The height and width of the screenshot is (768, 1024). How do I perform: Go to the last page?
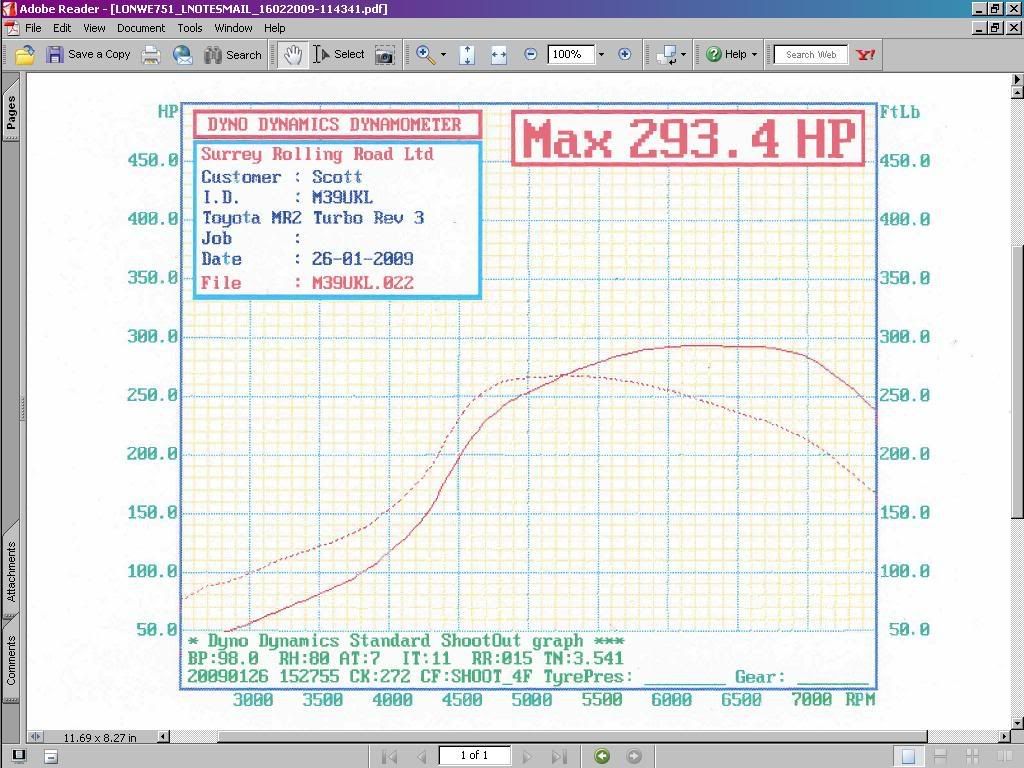(x=559, y=756)
